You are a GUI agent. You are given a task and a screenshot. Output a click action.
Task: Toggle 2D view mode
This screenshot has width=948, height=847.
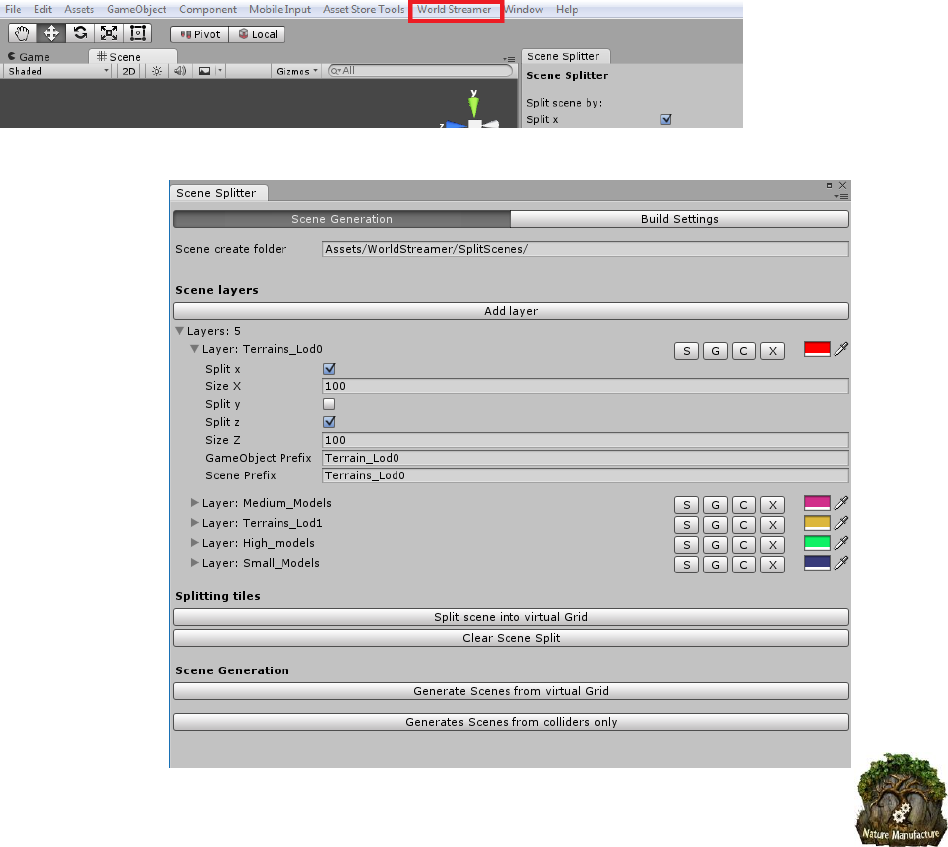[x=129, y=71]
